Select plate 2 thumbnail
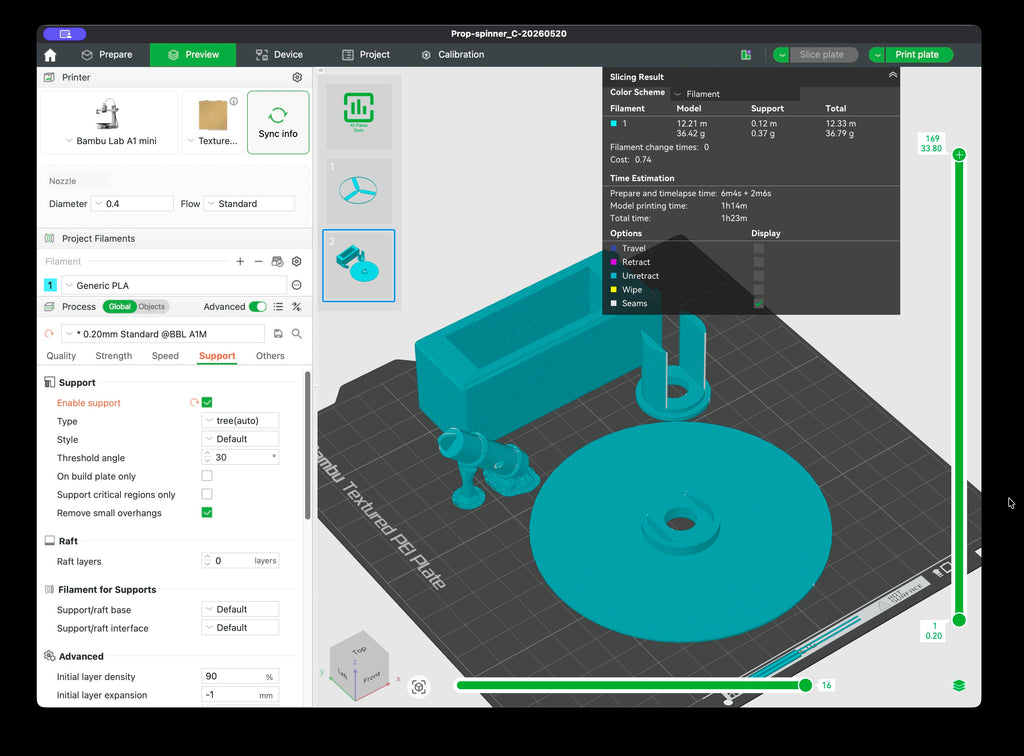This screenshot has width=1024, height=756. click(x=359, y=265)
